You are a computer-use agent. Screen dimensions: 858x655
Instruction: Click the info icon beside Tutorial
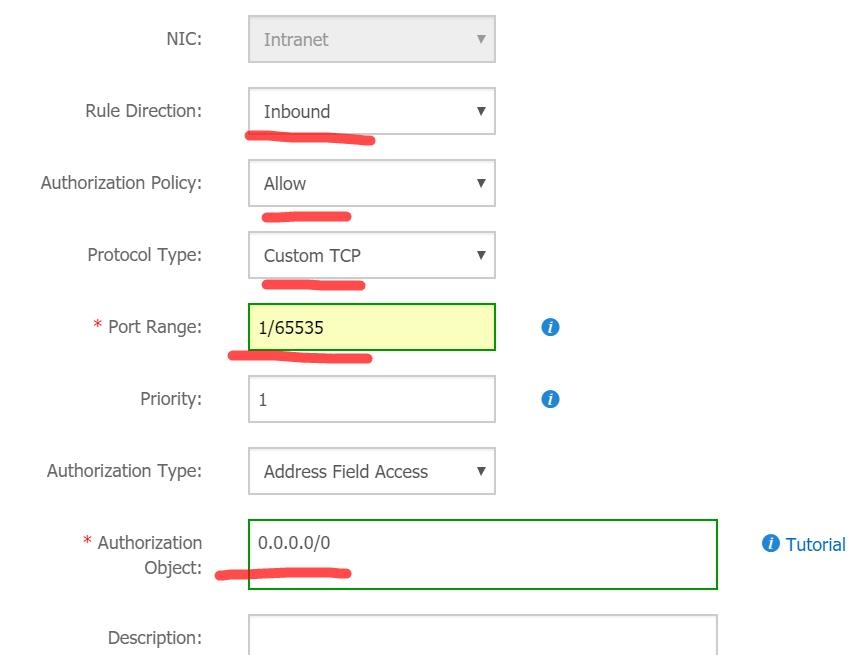(x=770, y=543)
